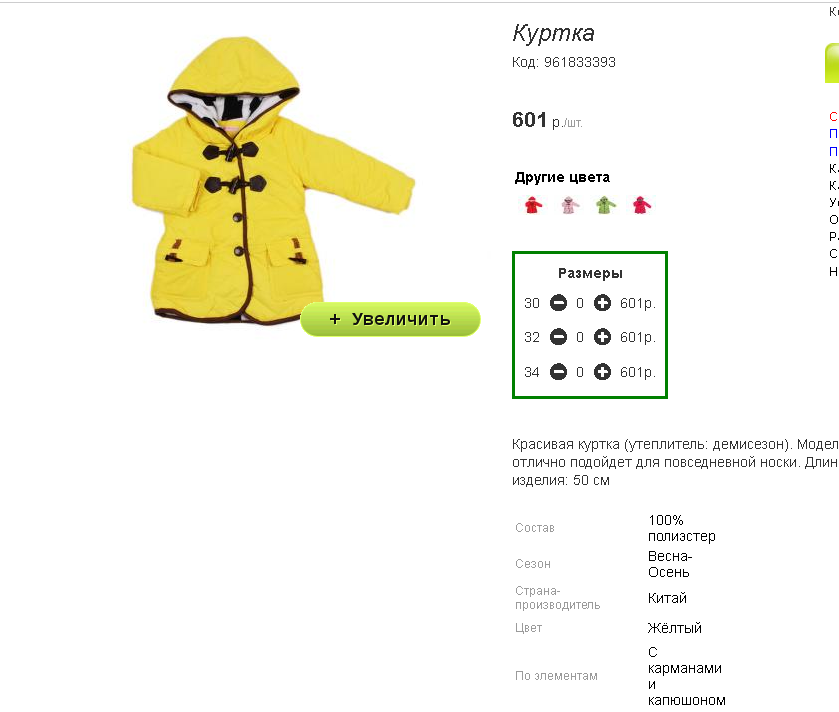Pick the green jacket color variant
Image resolution: width=839 pixels, height=712 pixels.
(606, 205)
